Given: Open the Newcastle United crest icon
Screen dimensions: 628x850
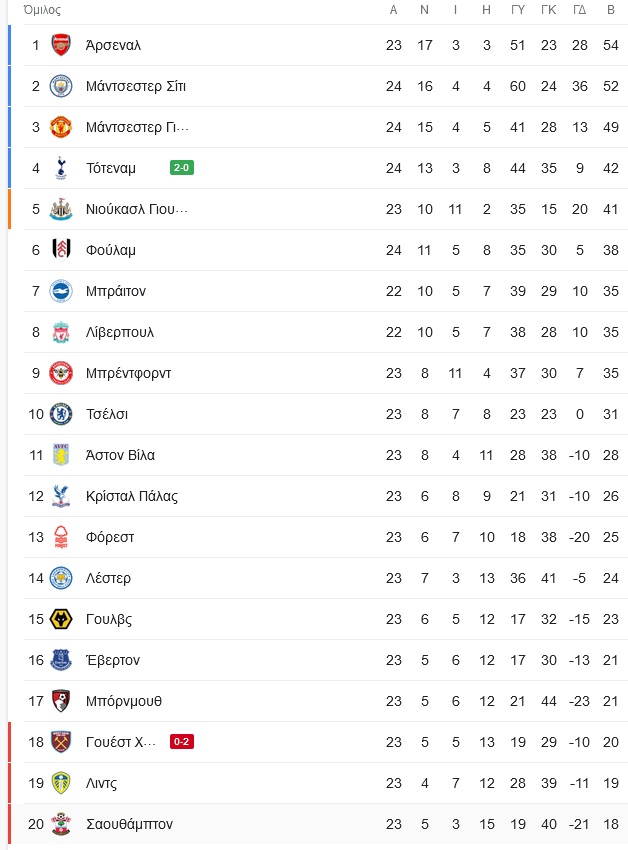Looking at the screenshot, I should [61, 209].
